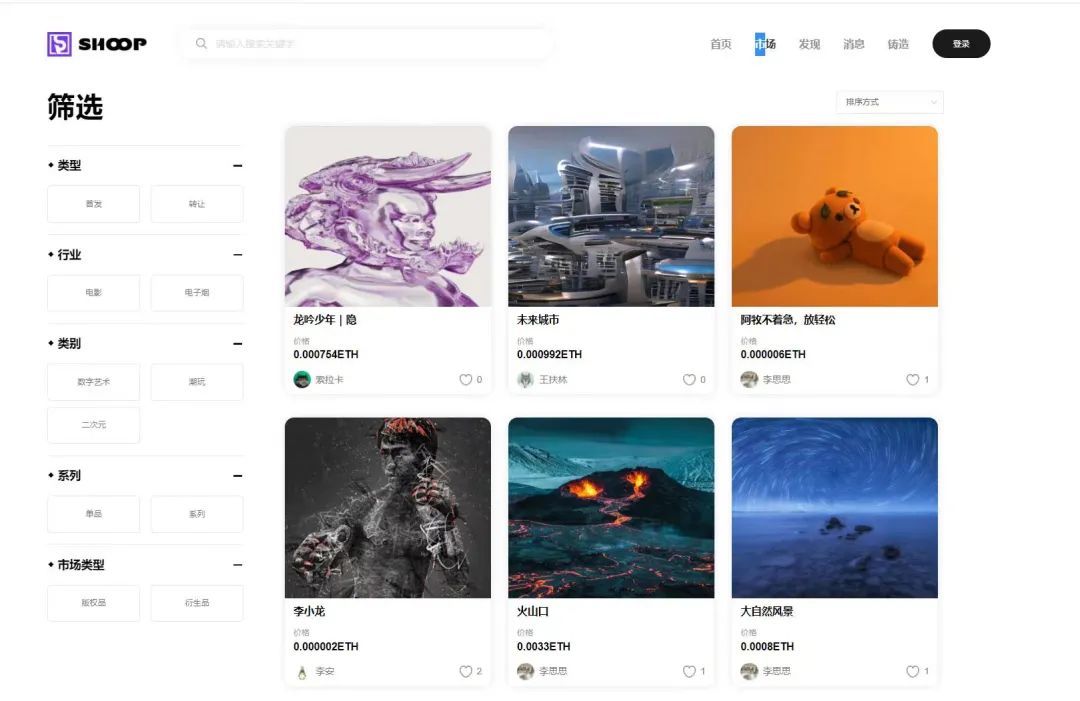
Task: Open the 铸造 nav item
Action: (898, 44)
